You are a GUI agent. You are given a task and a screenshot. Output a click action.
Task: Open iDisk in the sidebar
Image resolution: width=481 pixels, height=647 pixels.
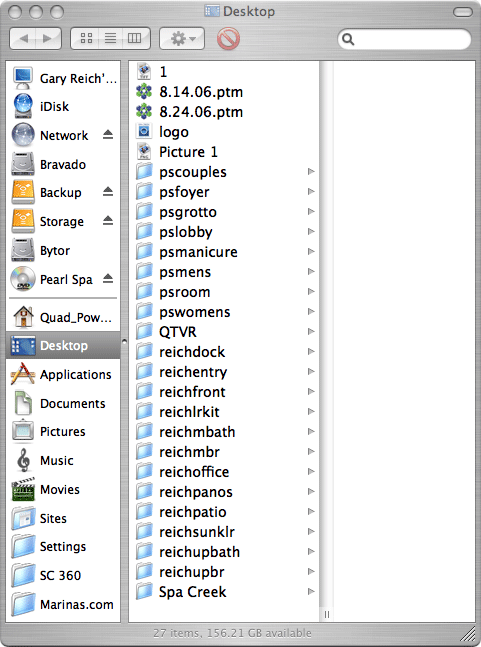tap(64, 106)
